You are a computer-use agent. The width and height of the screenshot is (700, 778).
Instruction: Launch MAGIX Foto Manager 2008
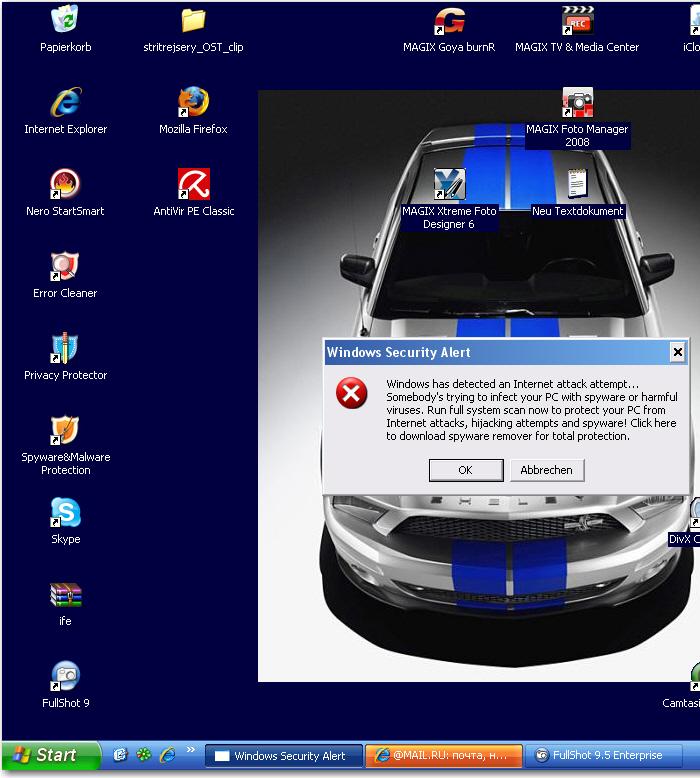pos(577,102)
